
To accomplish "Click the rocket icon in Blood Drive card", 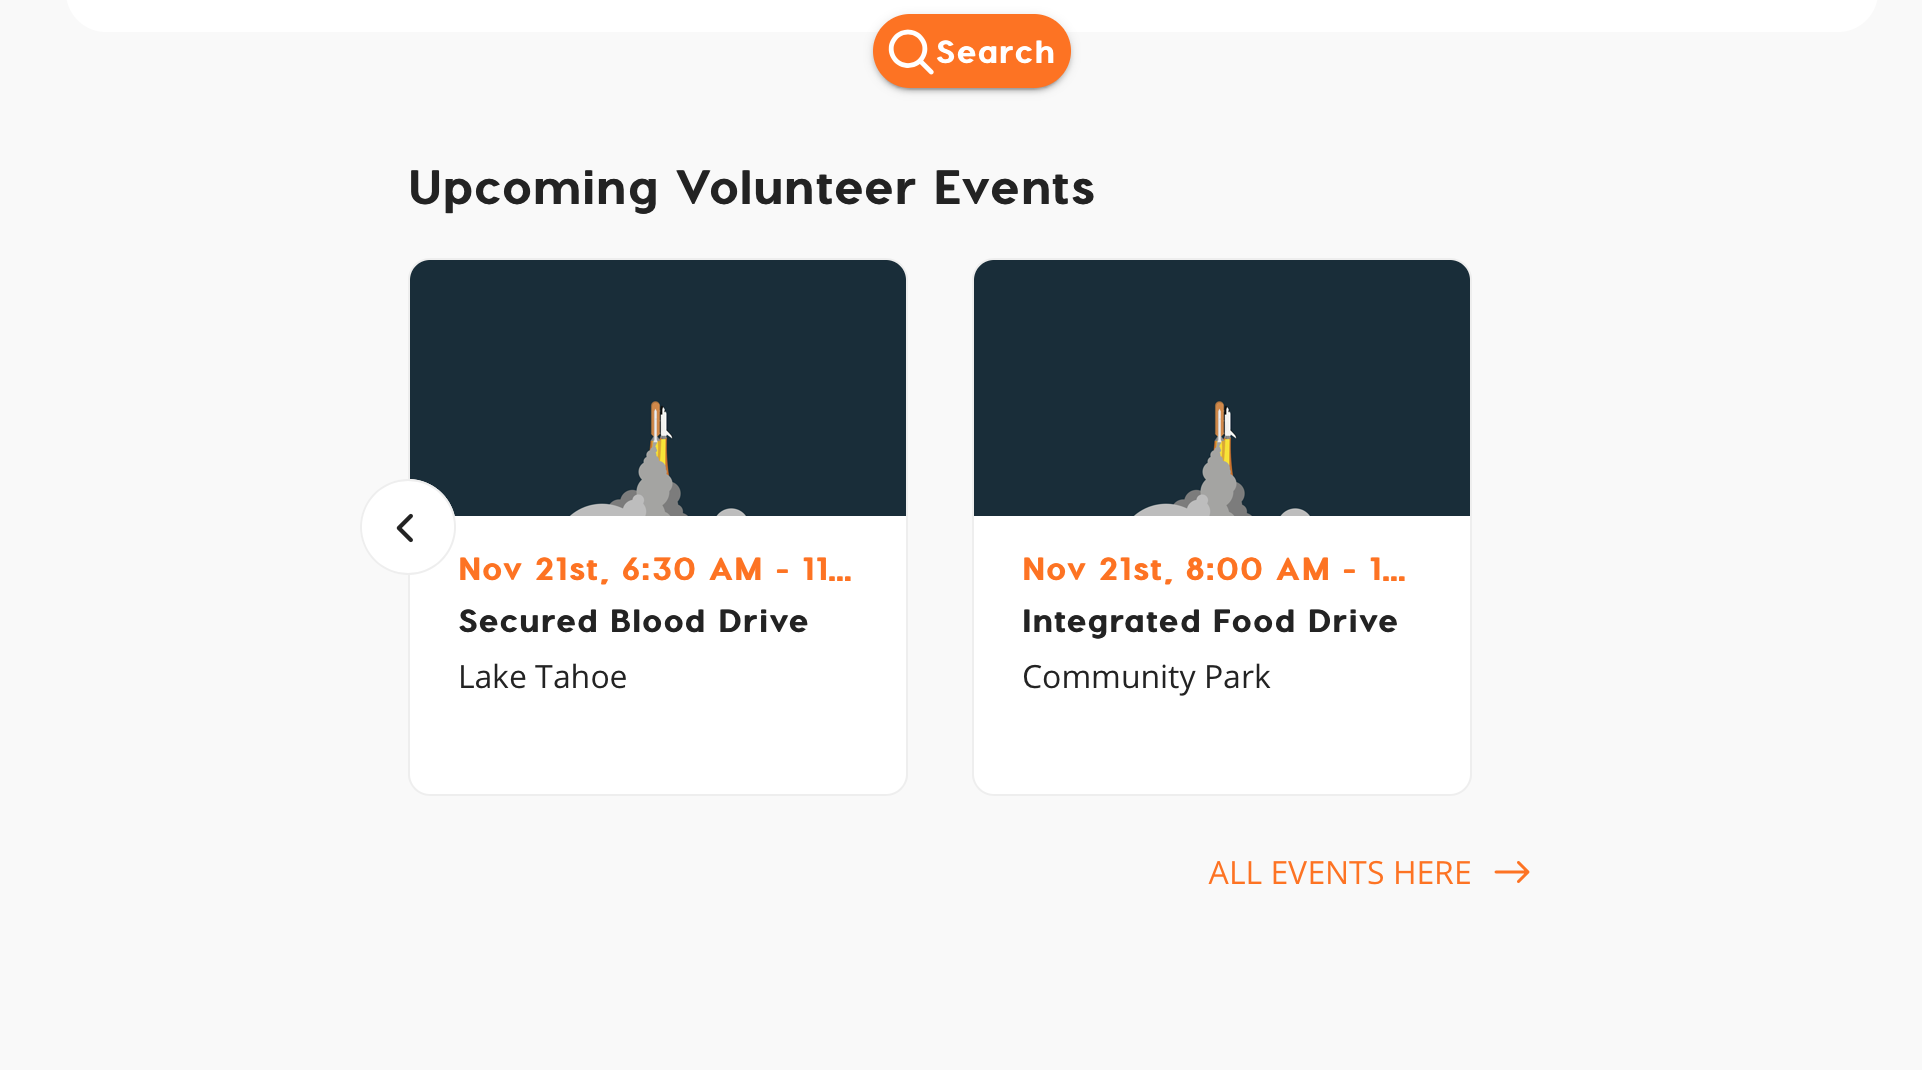I will pyautogui.click(x=660, y=430).
